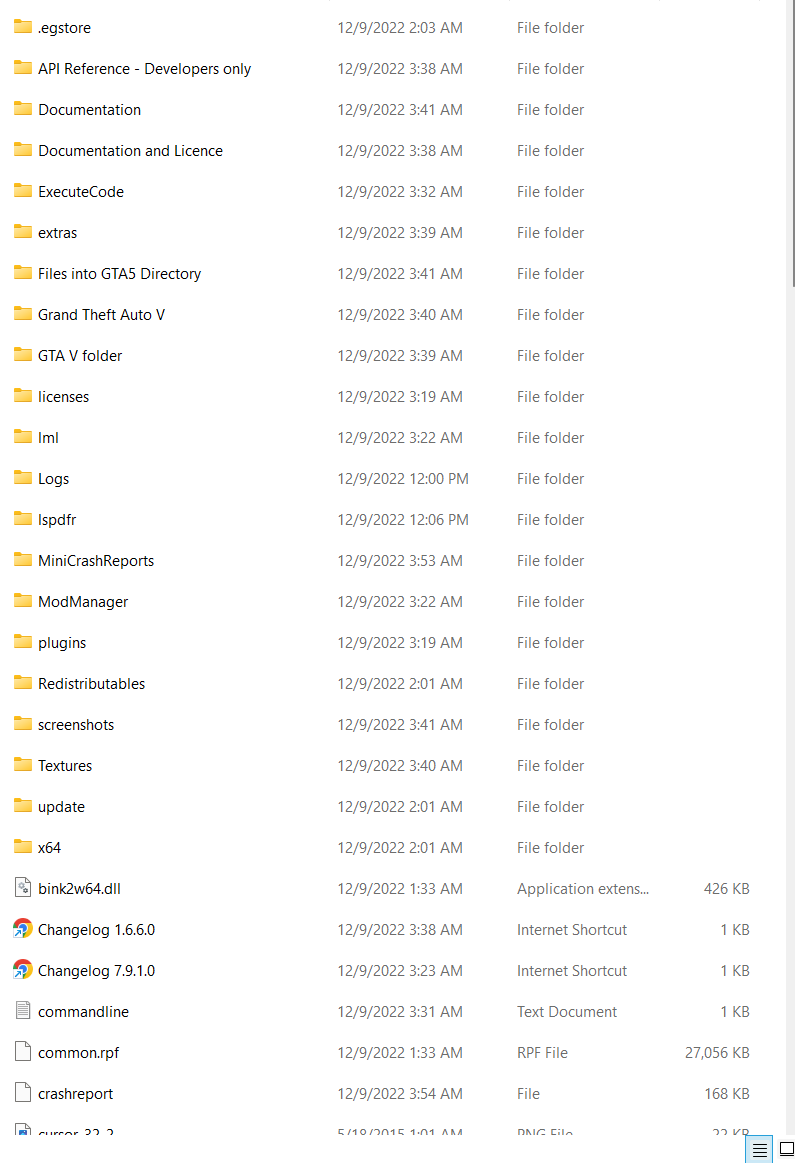This screenshot has height=1163, width=795.
Task: Select 'GTA V folder' name
Action: [80, 355]
